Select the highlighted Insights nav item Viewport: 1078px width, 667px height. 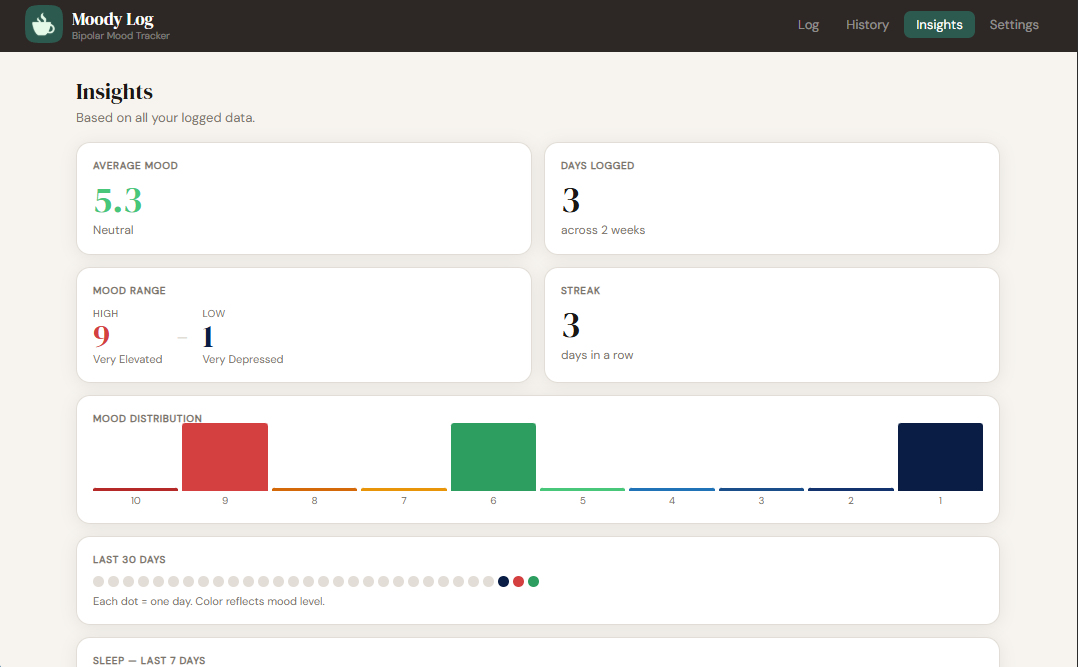tap(938, 25)
